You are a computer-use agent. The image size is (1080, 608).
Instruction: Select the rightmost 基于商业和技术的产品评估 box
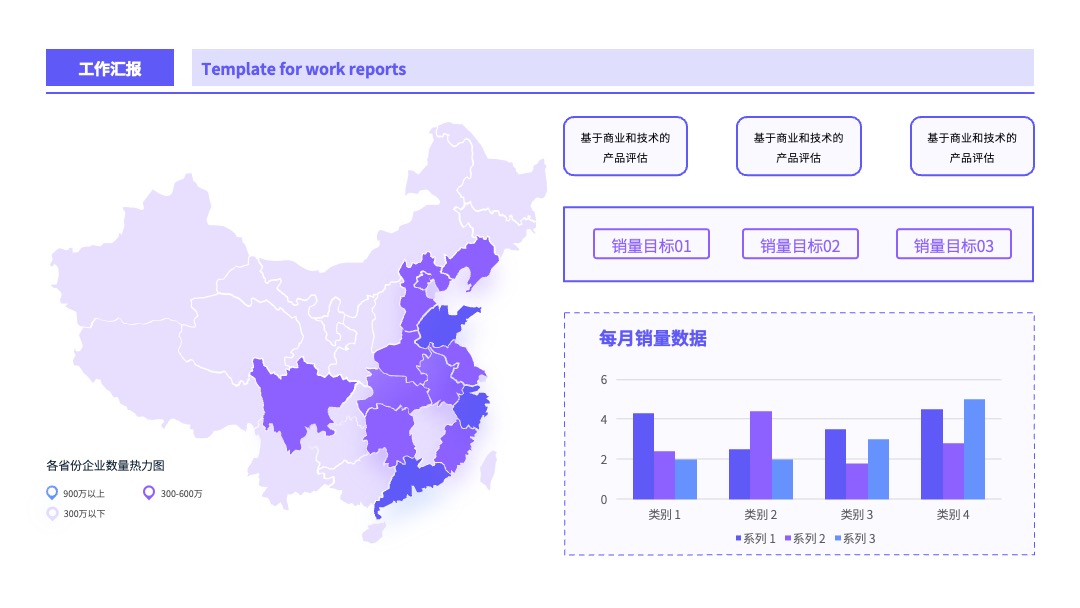pyautogui.click(x=972, y=147)
